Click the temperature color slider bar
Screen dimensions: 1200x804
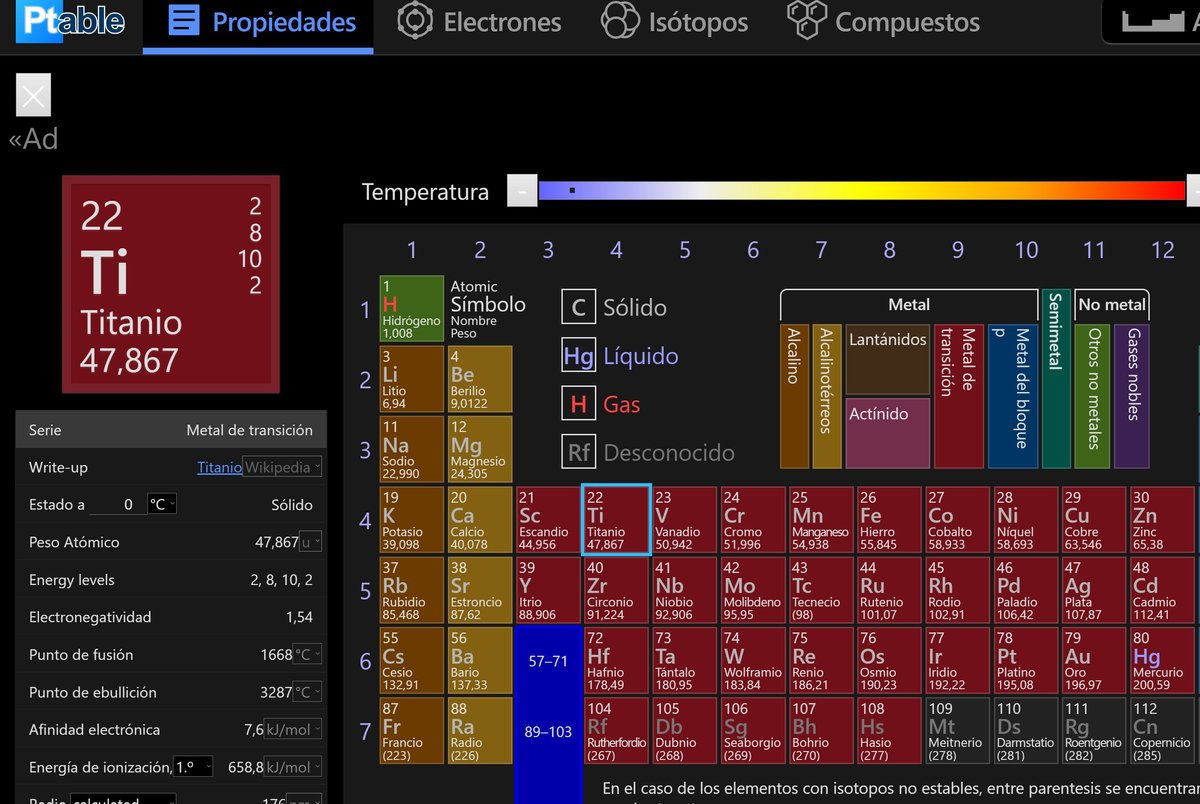tap(860, 190)
